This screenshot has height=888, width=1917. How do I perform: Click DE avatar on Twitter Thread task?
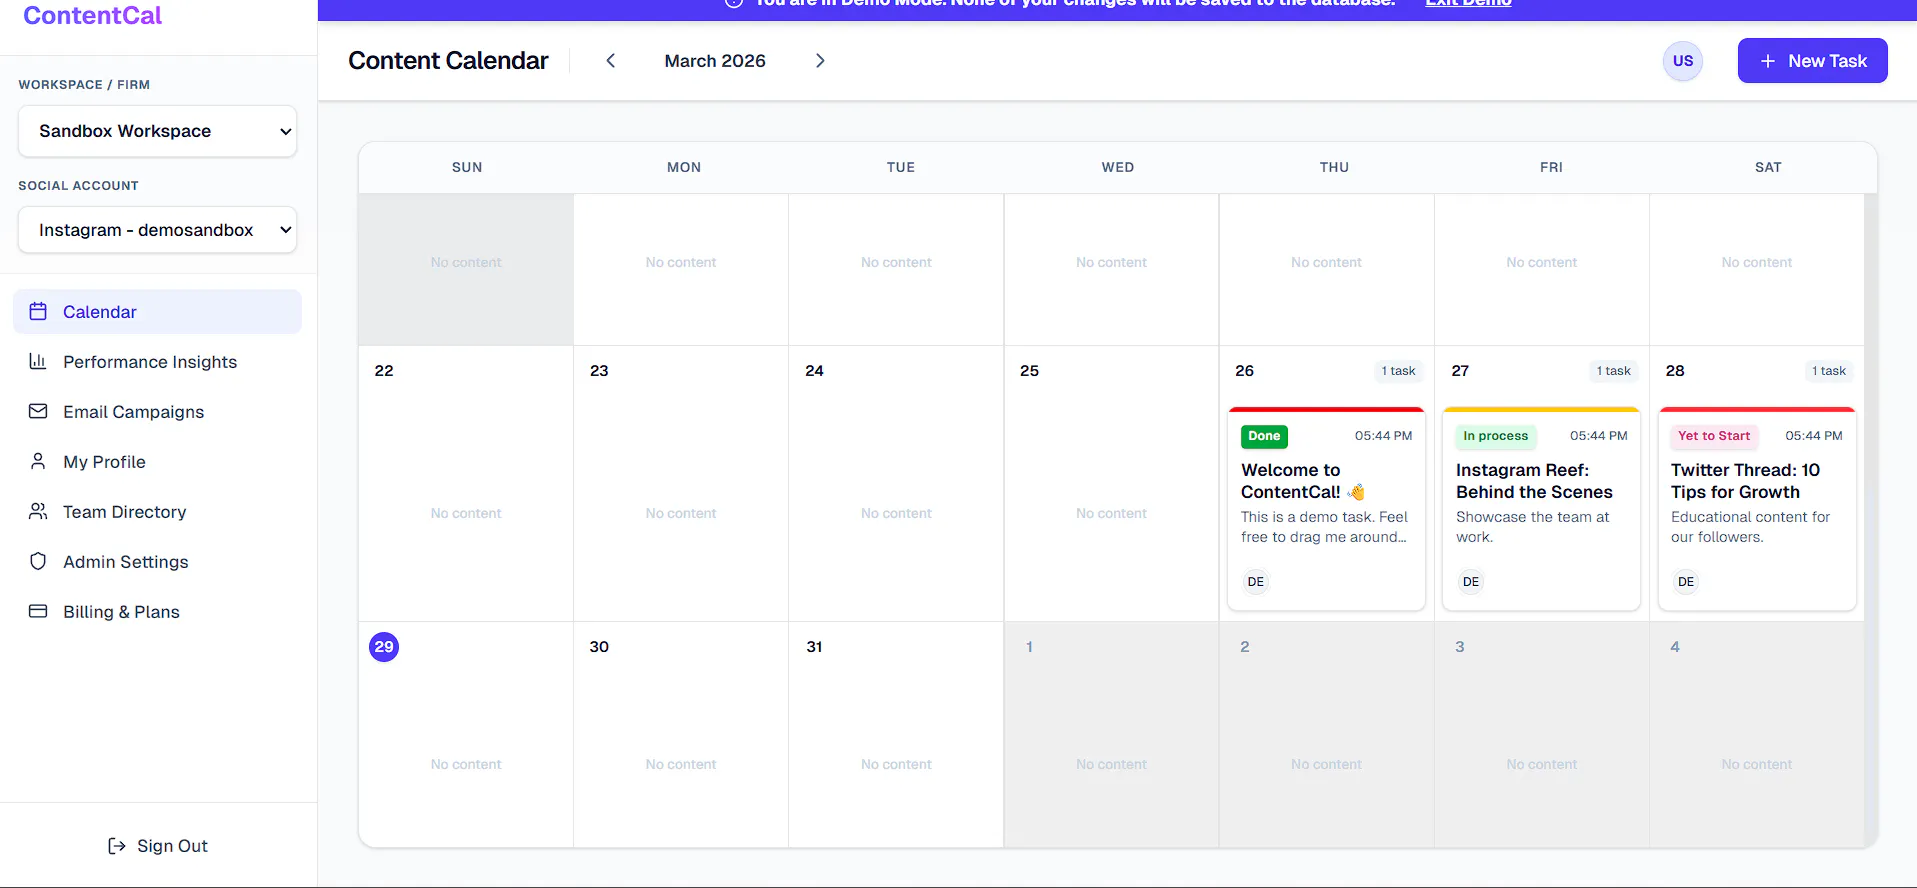(x=1686, y=582)
